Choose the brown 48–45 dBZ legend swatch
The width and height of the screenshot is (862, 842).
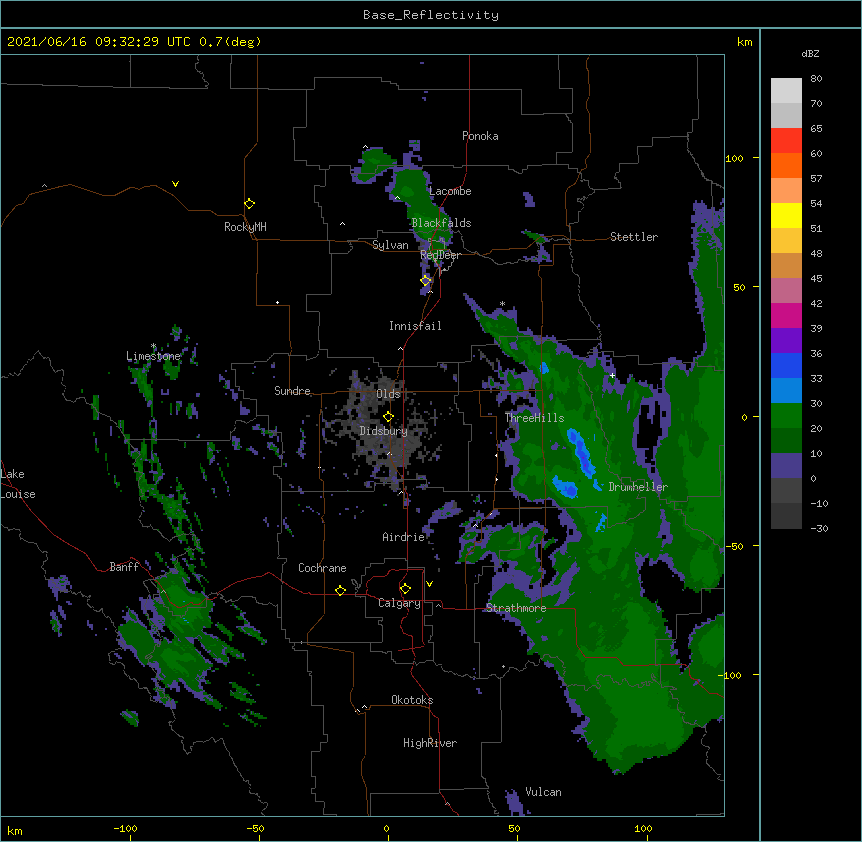[786, 265]
